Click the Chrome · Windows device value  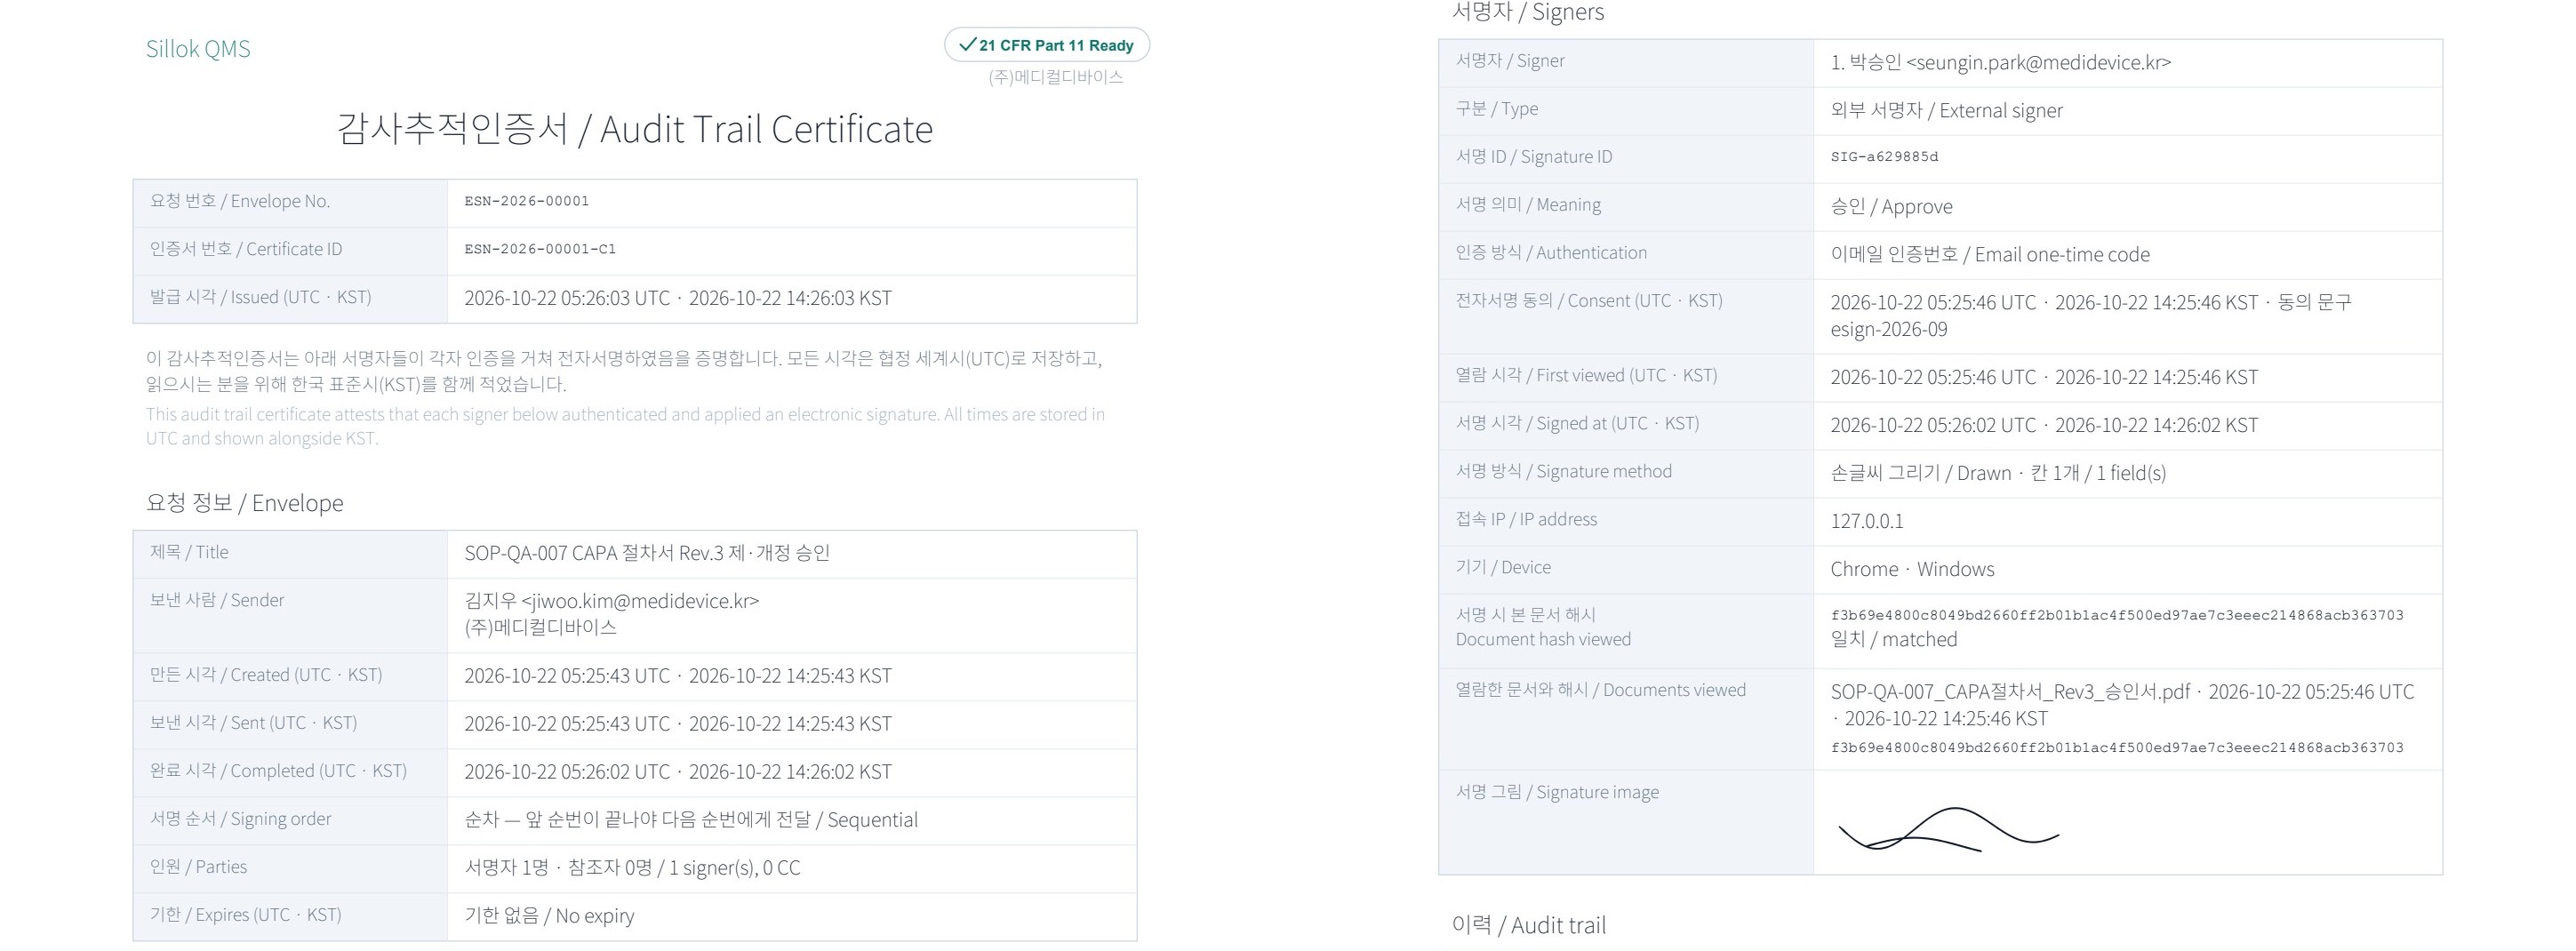[1912, 569]
